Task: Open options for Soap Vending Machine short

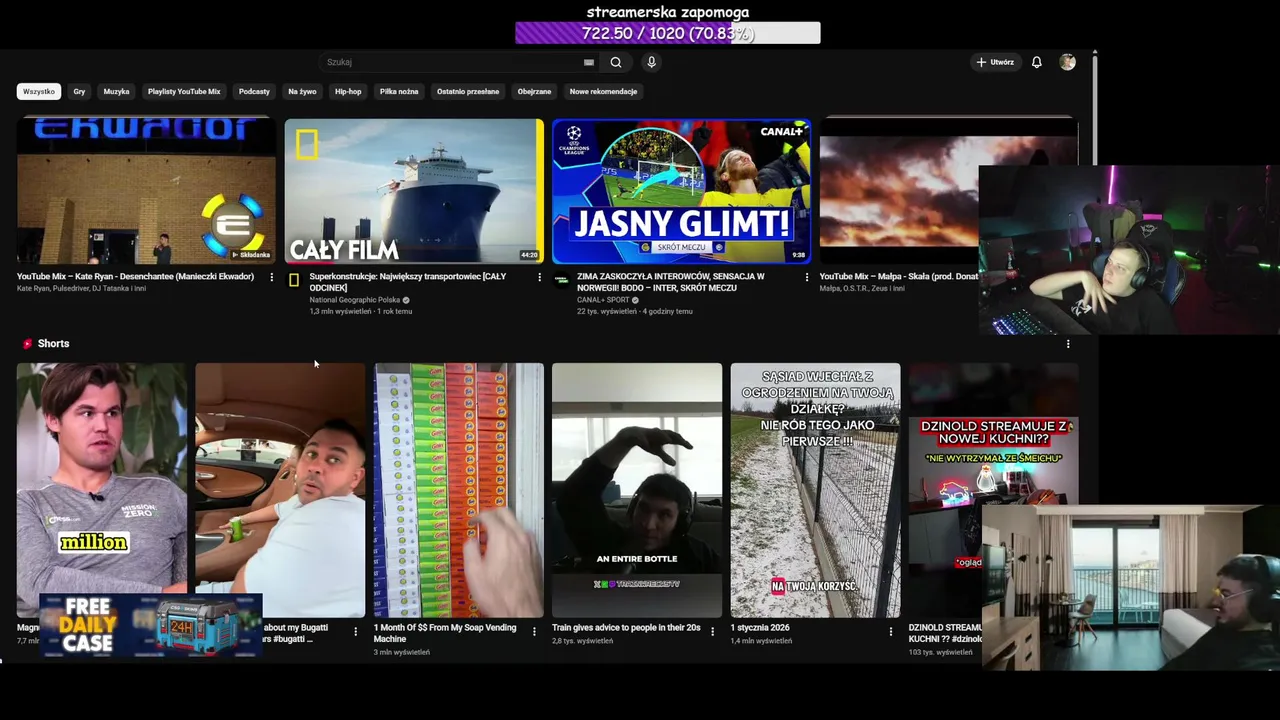Action: pyautogui.click(x=534, y=631)
